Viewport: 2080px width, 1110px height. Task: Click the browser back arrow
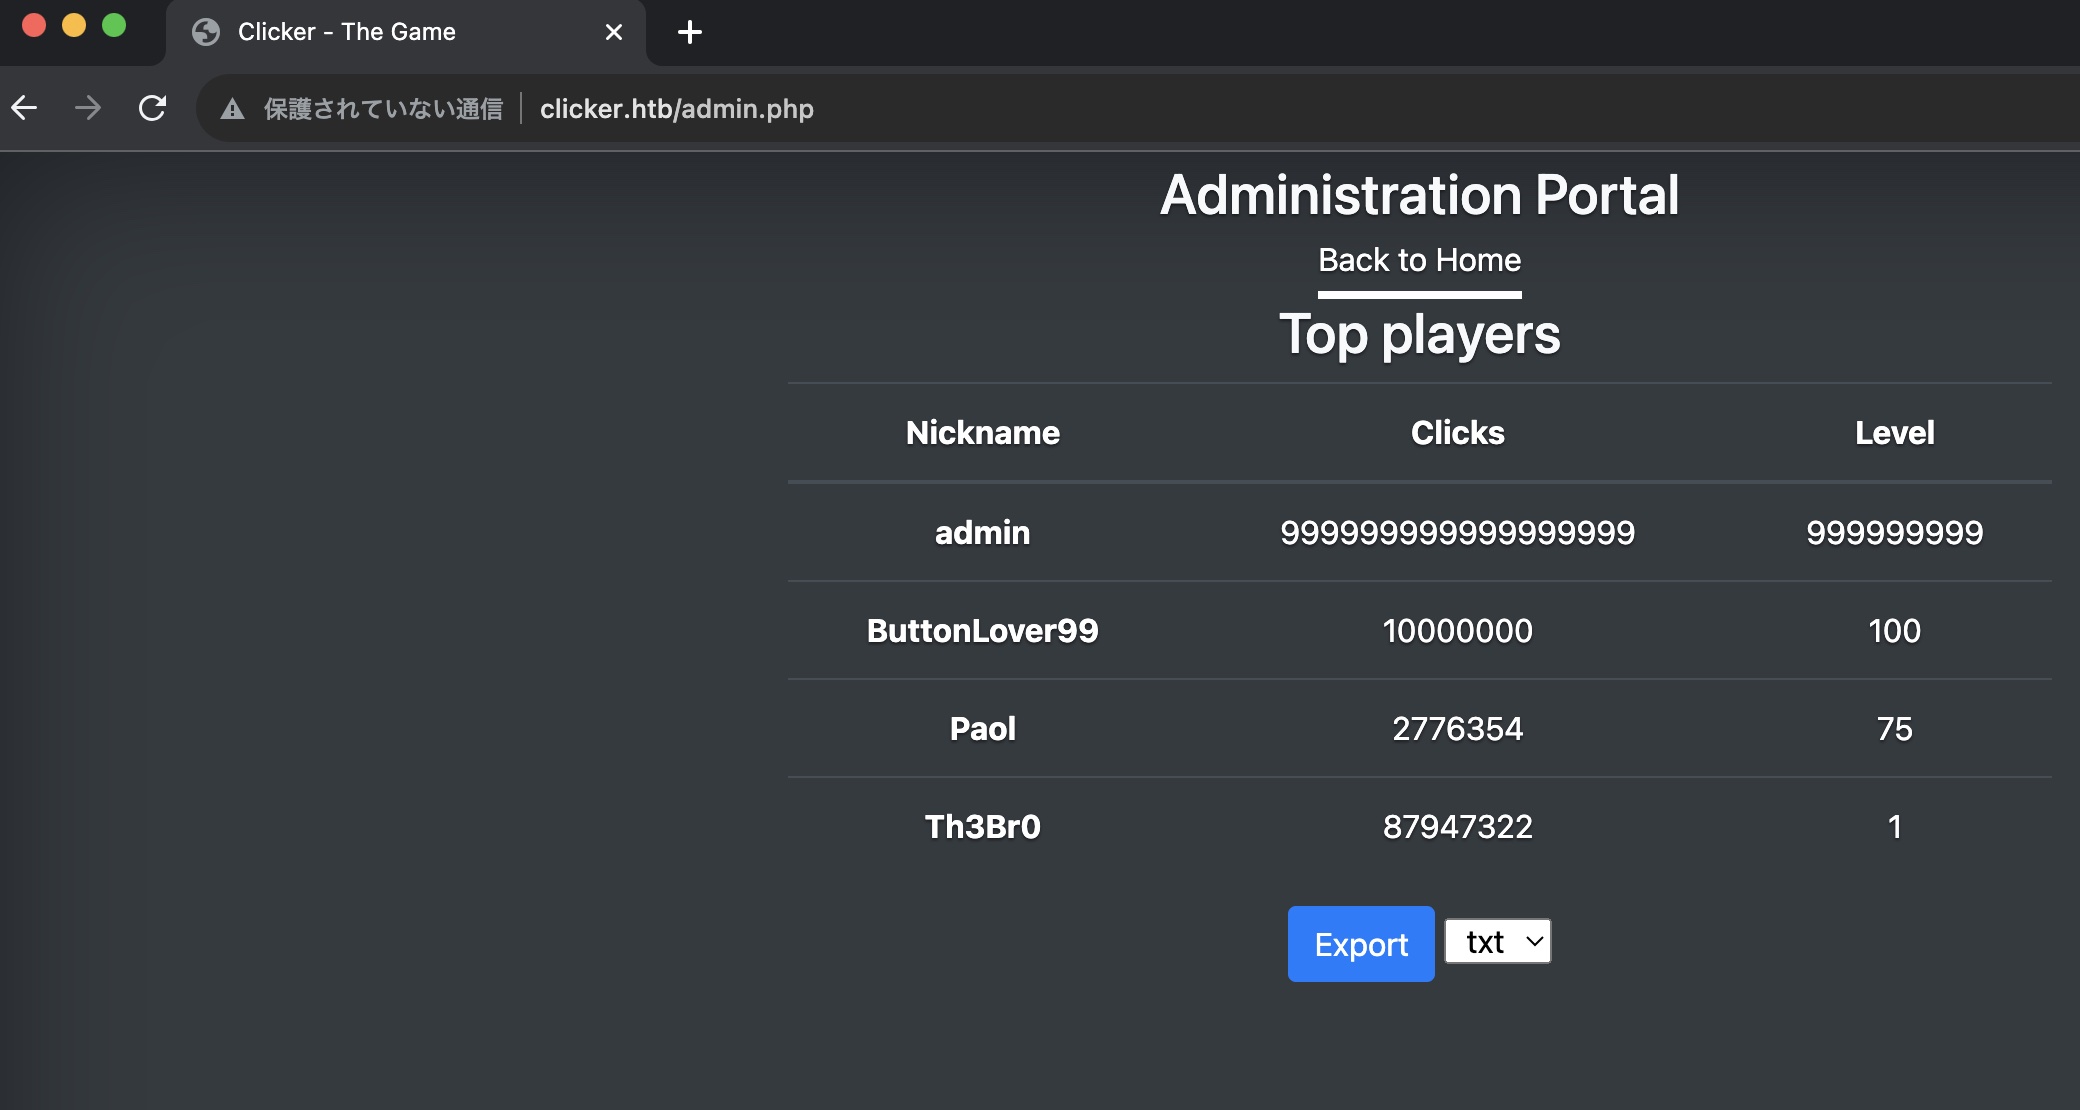25,108
